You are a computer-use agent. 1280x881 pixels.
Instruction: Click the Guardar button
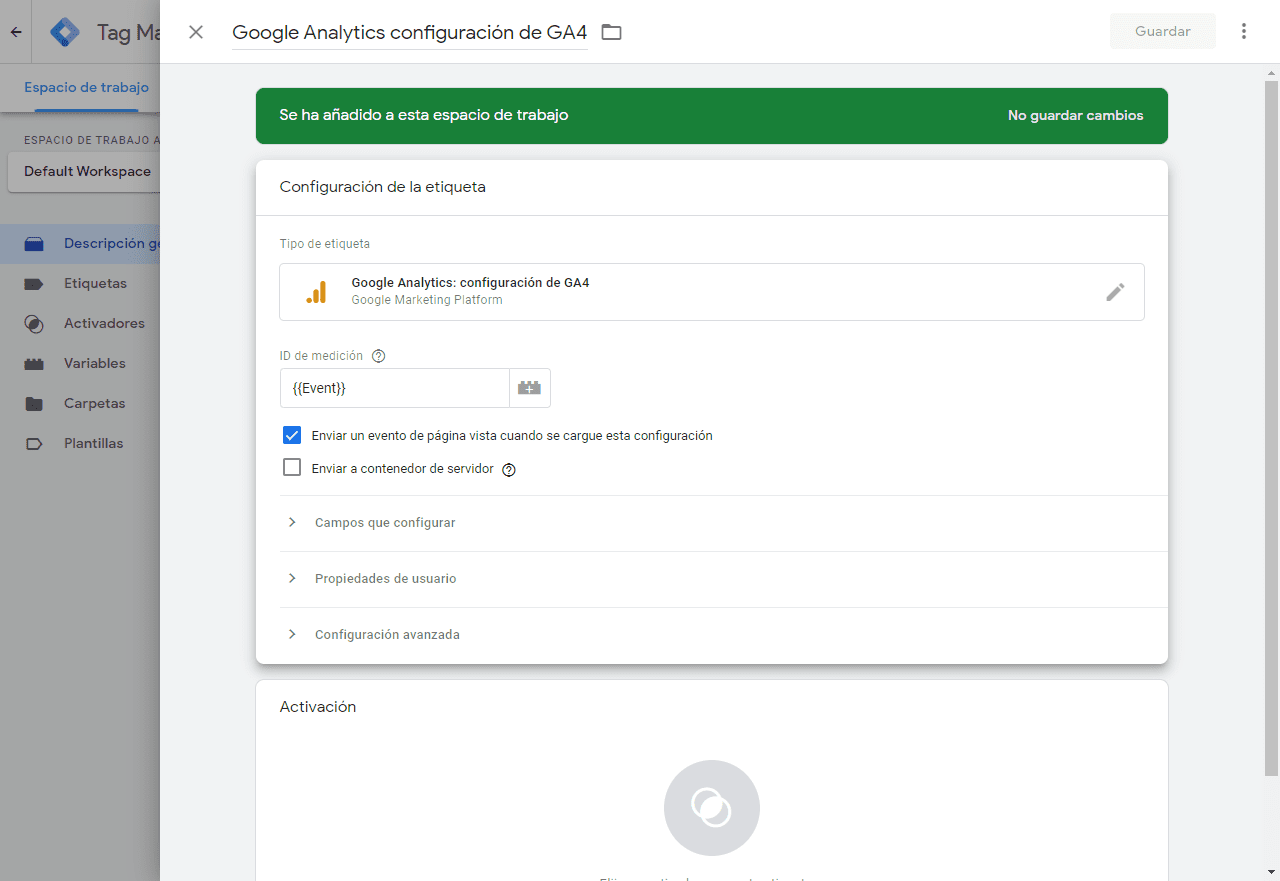1162,31
